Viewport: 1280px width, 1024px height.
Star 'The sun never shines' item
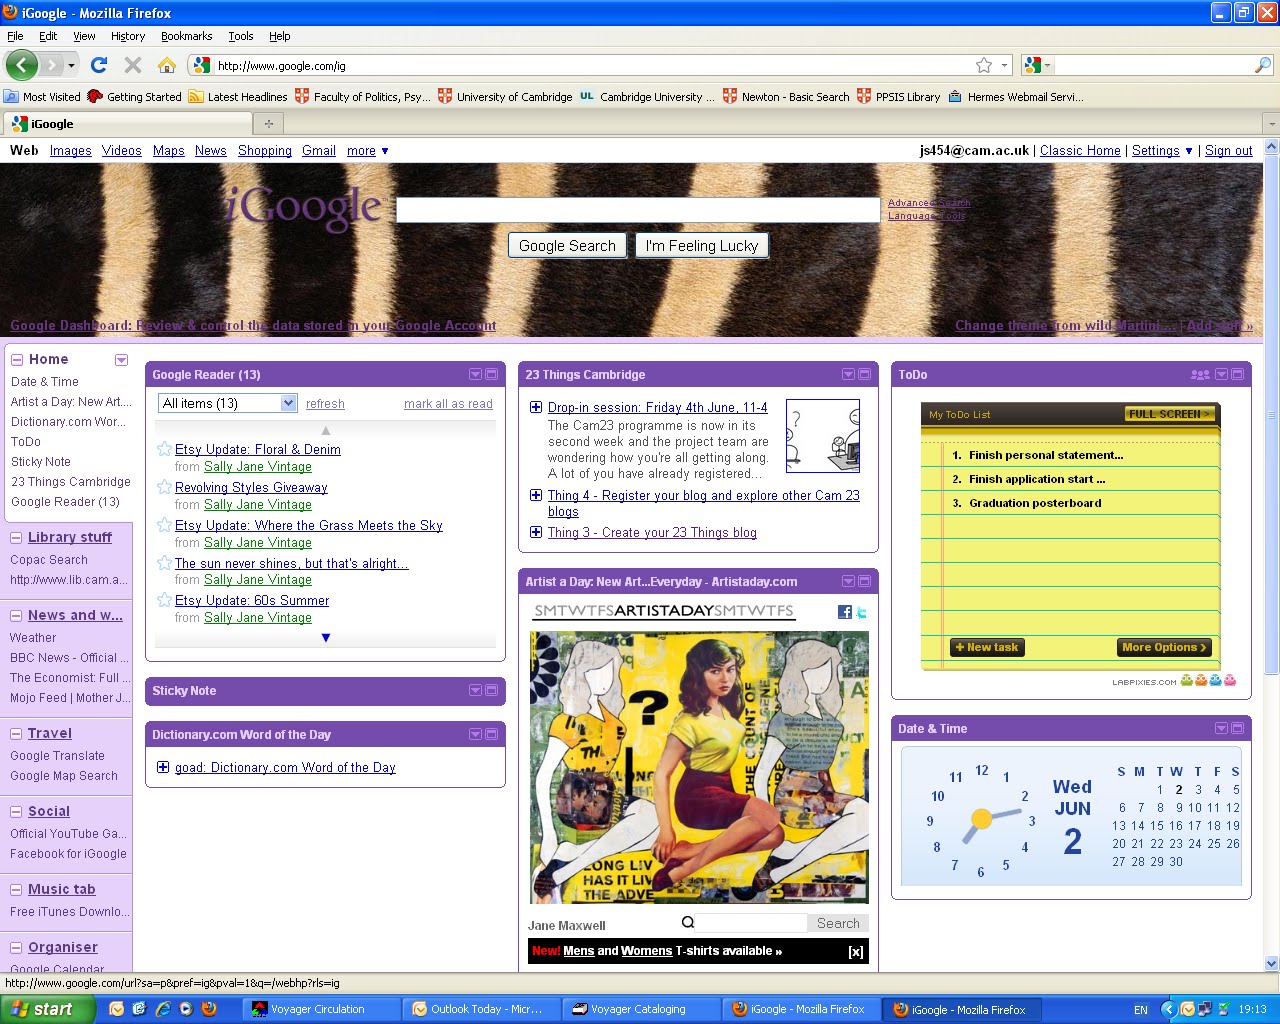164,563
